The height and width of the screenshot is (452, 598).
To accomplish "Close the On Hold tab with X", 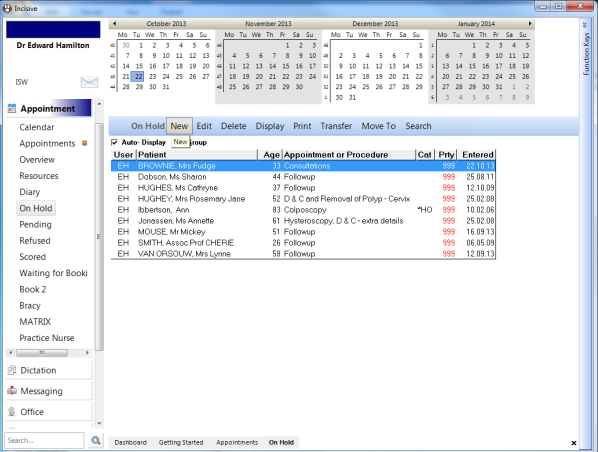I will tap(574, 443).
